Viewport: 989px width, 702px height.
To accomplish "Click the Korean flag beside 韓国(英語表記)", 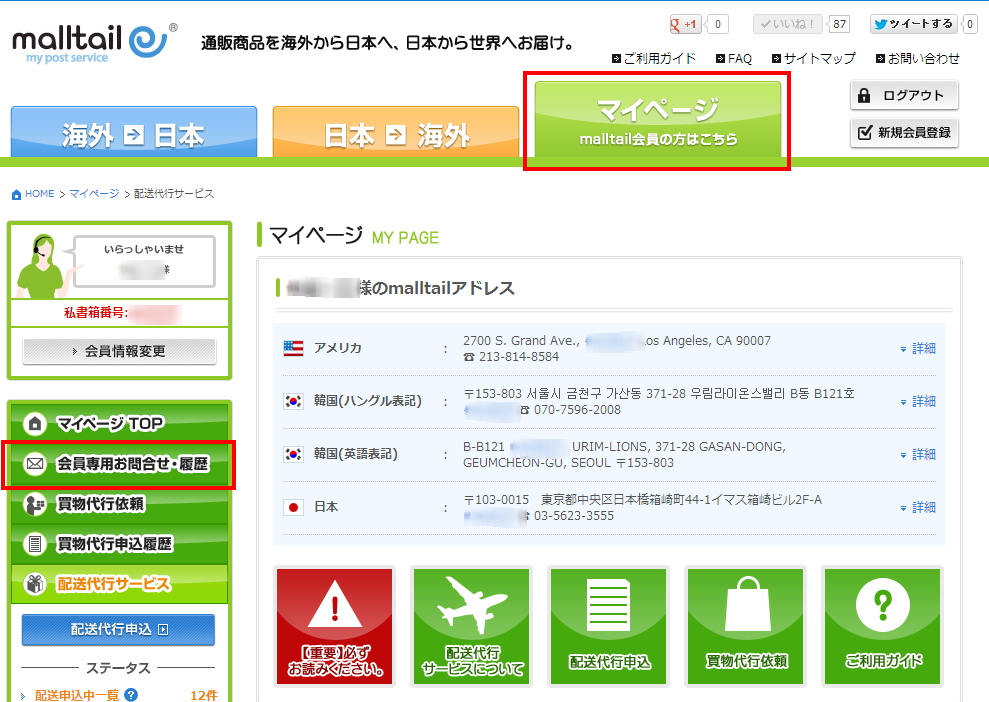I will 293,454.
